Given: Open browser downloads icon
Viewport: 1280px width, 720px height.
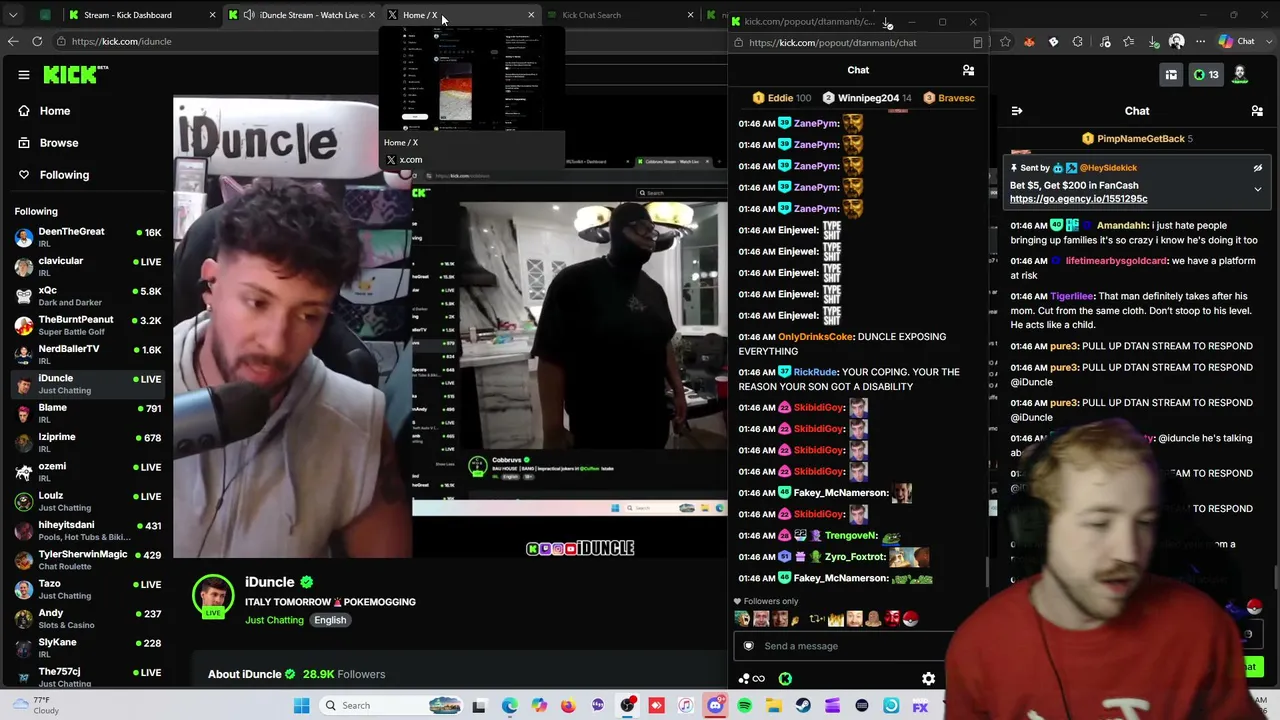Looking at the screenshot, I should [1154, 42].
